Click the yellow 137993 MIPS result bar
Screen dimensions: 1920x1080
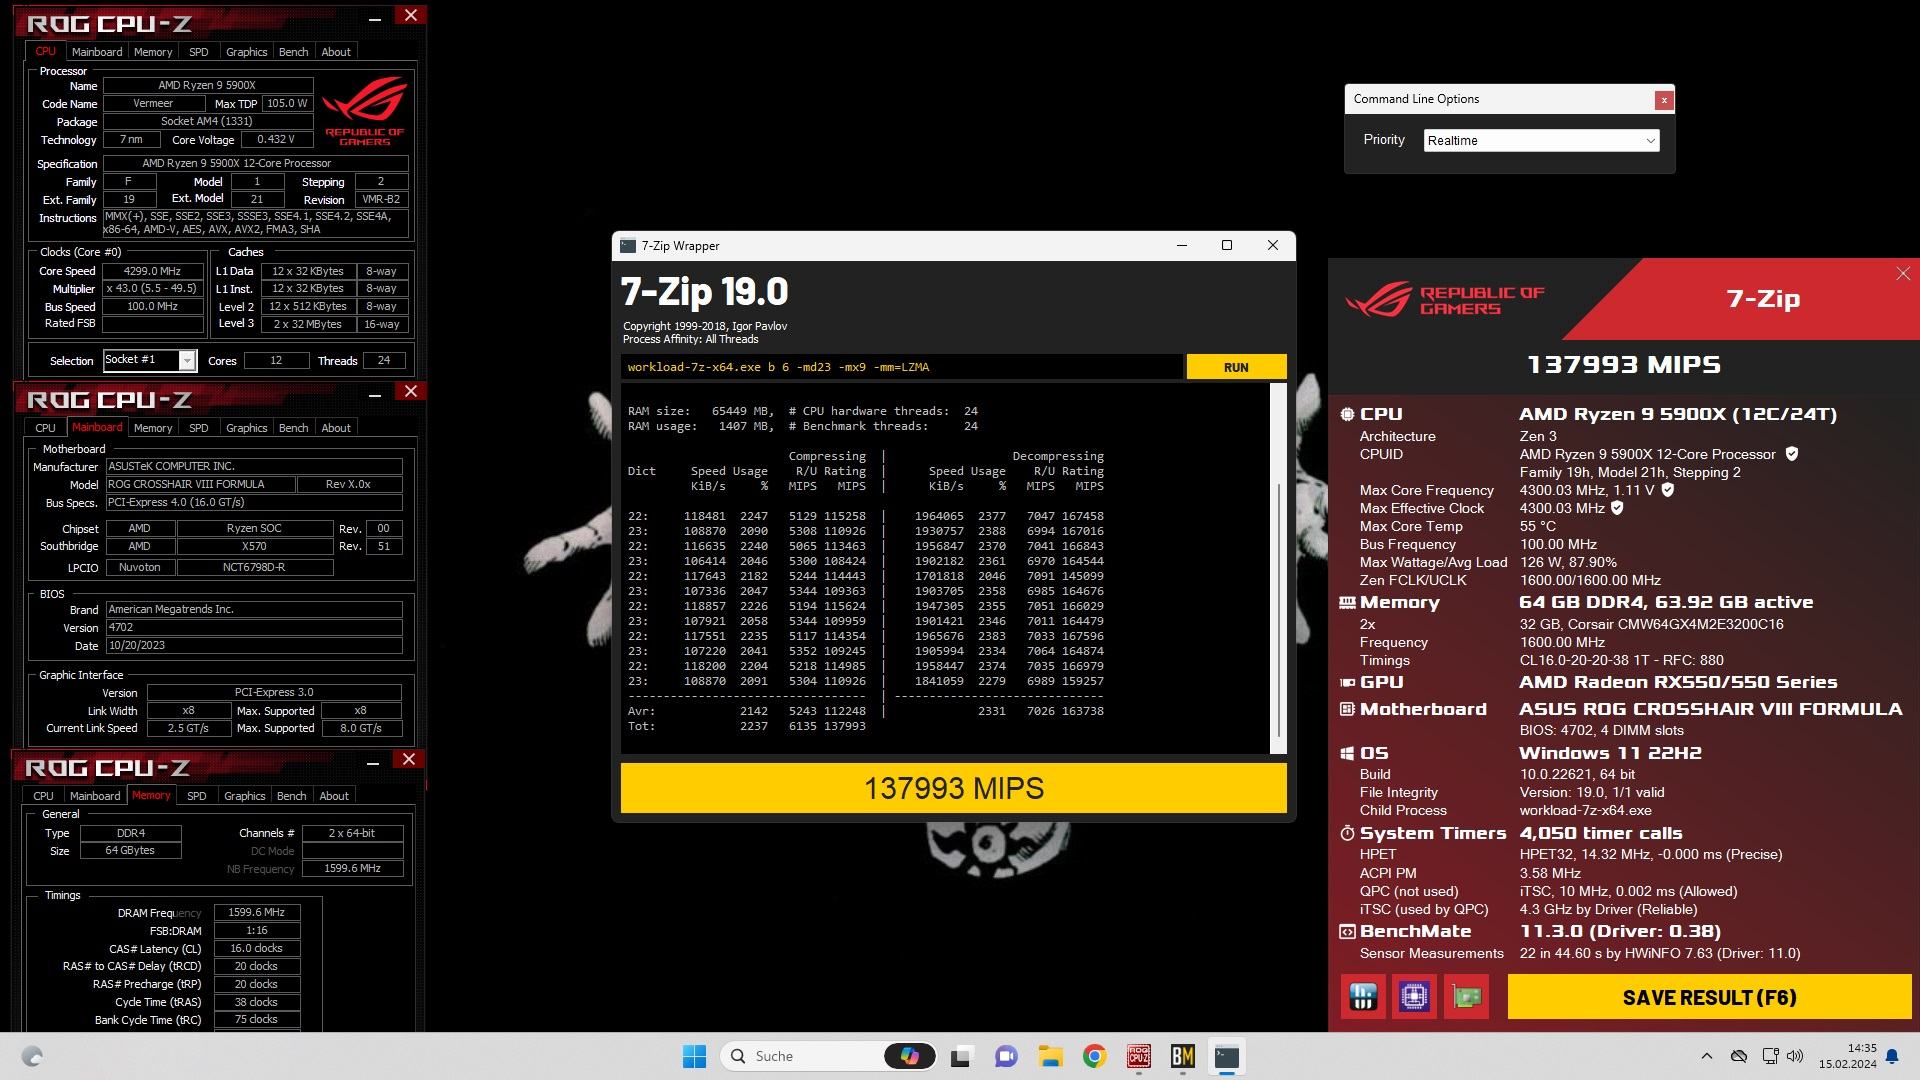953,788
